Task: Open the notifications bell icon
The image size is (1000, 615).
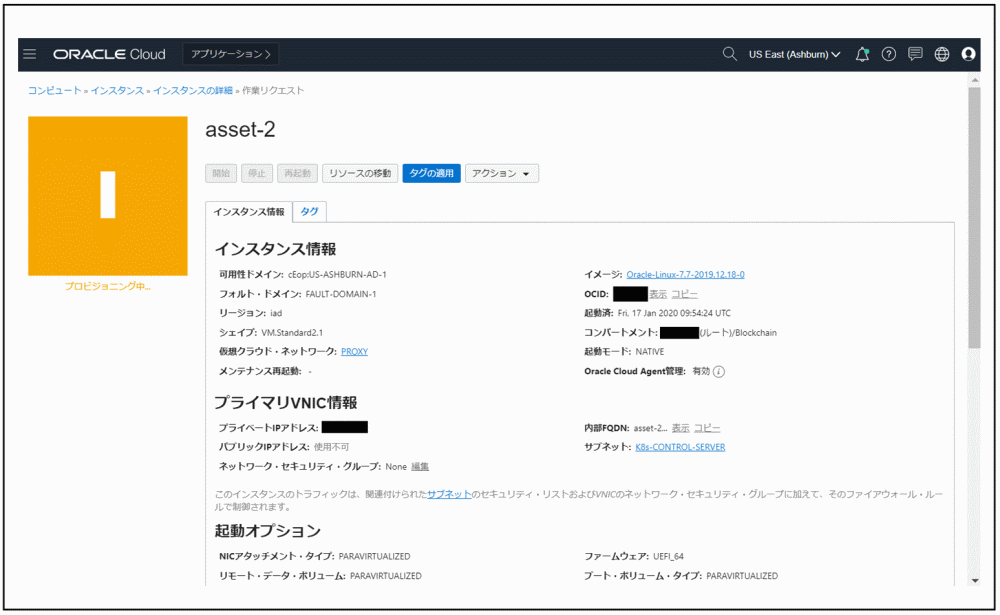Action: coord(862,54)
